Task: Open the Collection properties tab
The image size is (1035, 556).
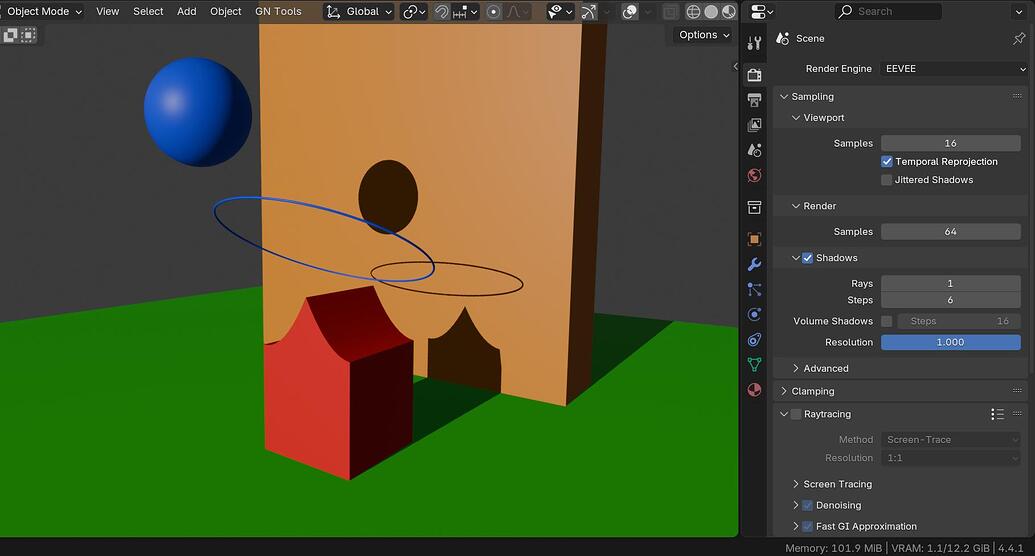Action: point(754,207)
